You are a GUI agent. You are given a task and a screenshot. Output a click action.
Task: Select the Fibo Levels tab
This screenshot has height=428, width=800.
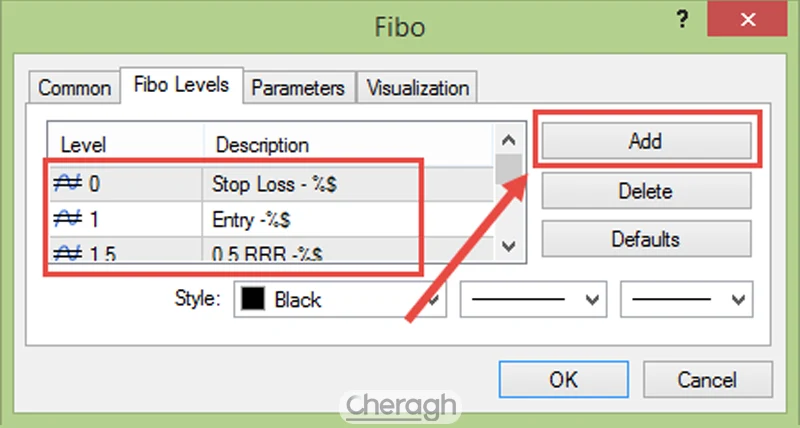(x=181, y=85)
